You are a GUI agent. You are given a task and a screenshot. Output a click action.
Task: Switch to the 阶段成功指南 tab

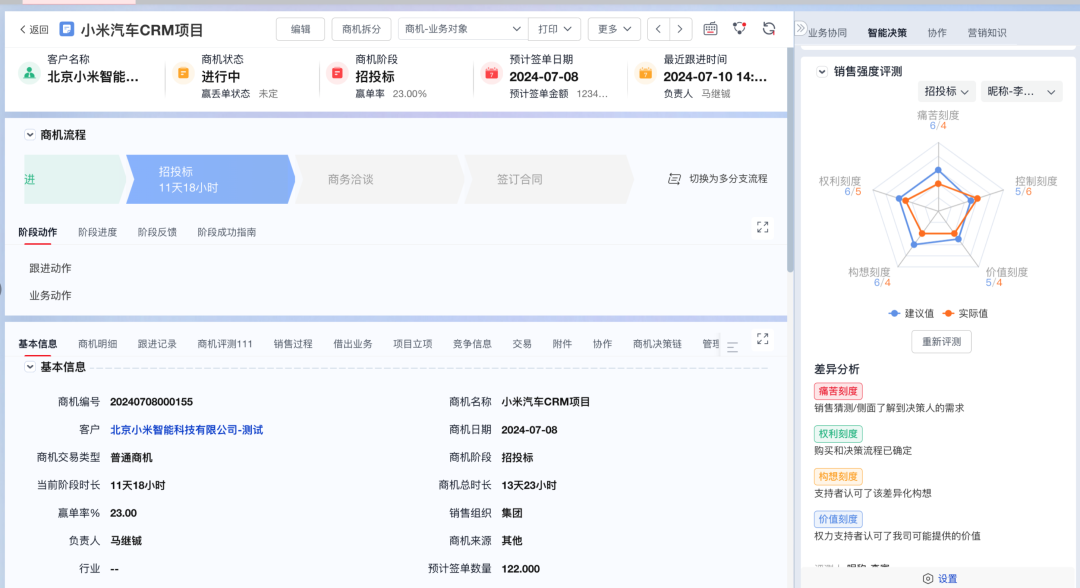227,232
